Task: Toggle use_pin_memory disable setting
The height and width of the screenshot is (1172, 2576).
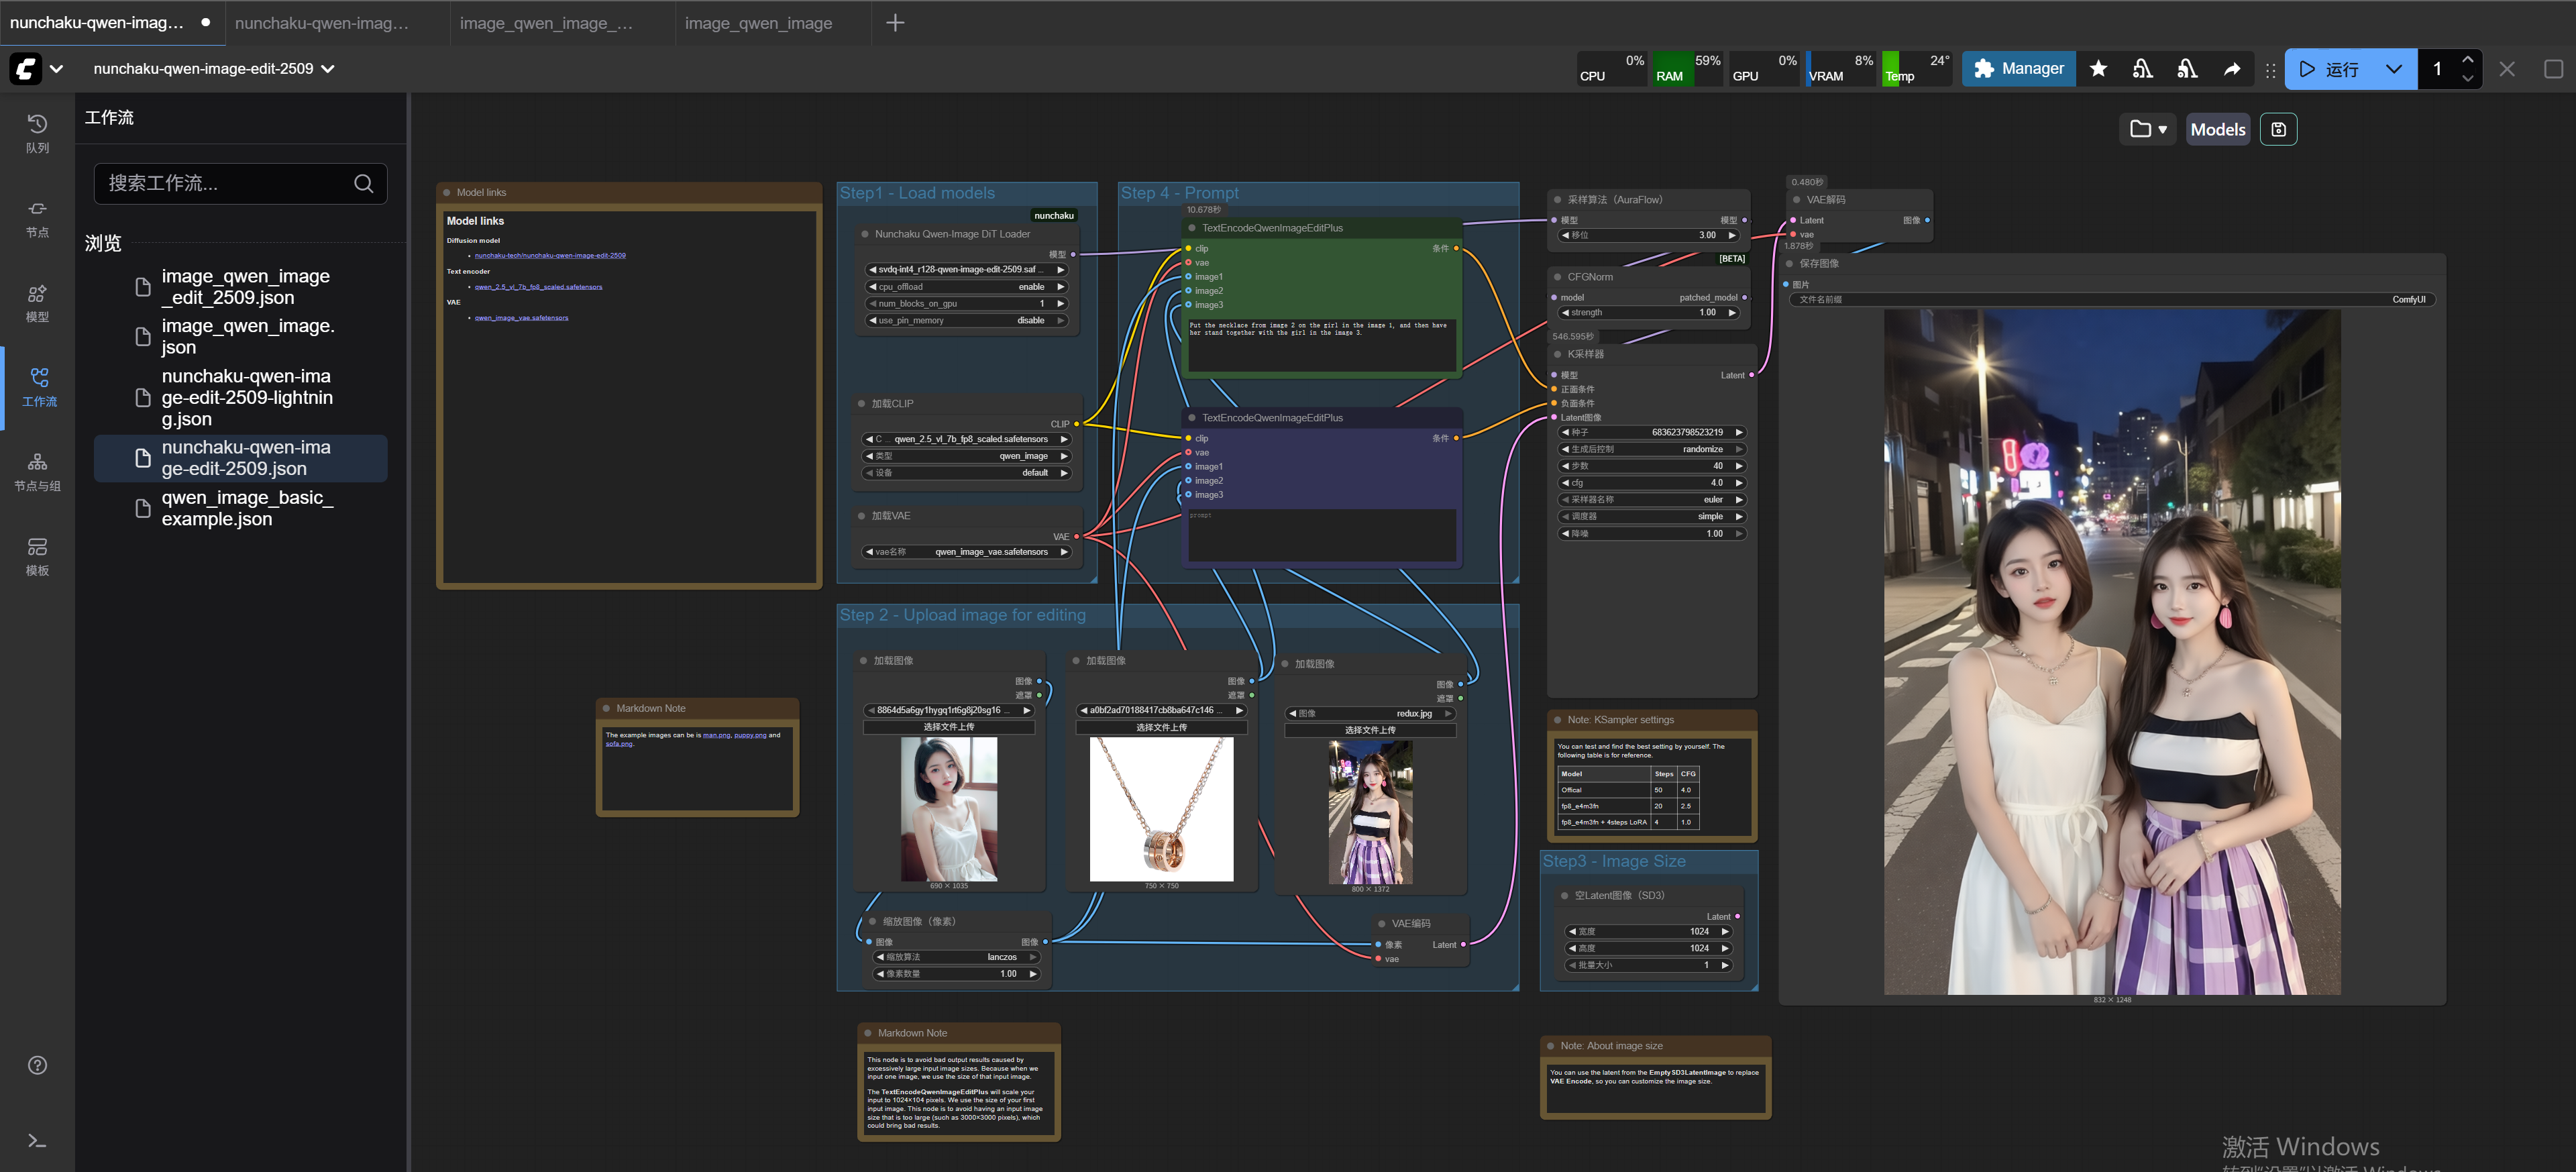Action: (x=967, y=321)
